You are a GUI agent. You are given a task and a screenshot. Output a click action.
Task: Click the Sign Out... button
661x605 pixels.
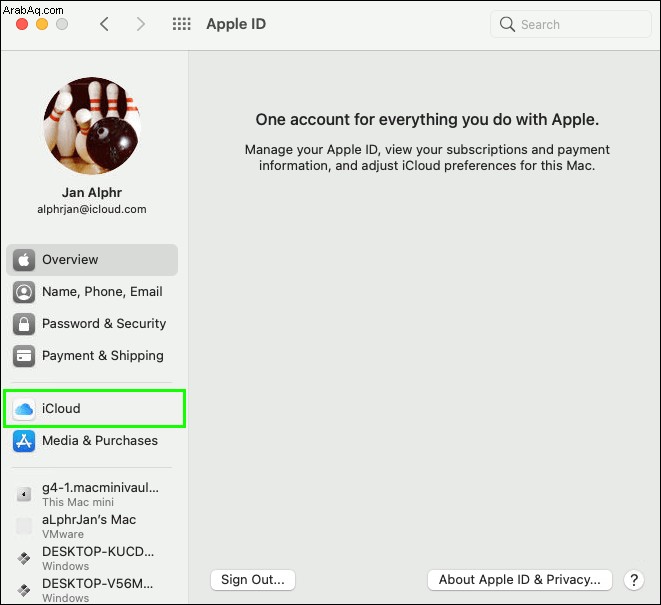(253, 580)
